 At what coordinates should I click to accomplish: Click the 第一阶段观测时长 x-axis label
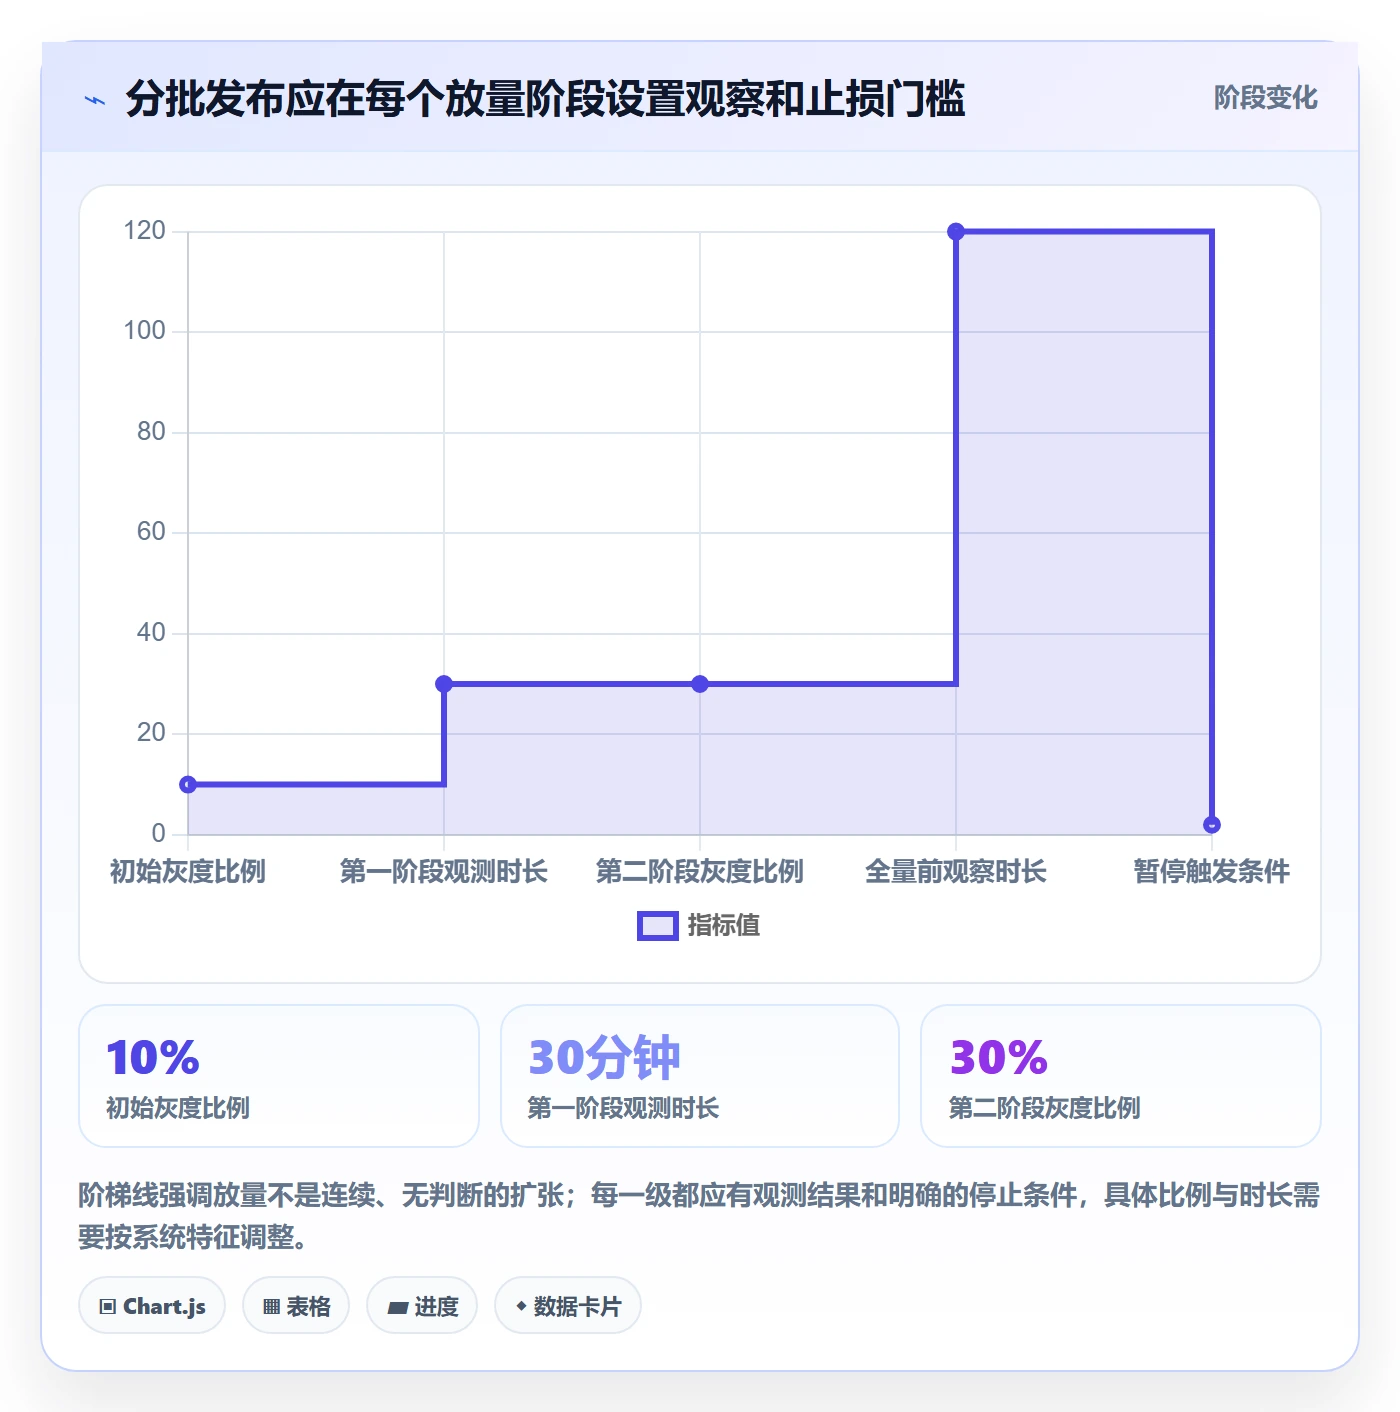point(444,872)
